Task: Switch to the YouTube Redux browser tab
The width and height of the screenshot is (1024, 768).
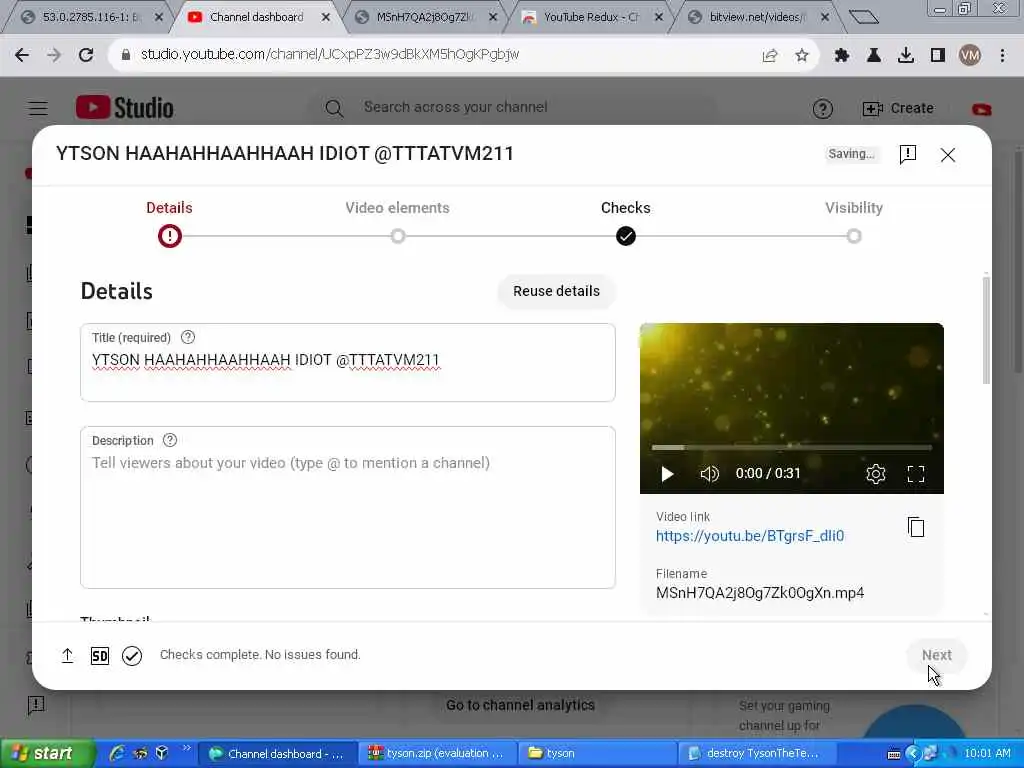Action: (x=592, y=18)
